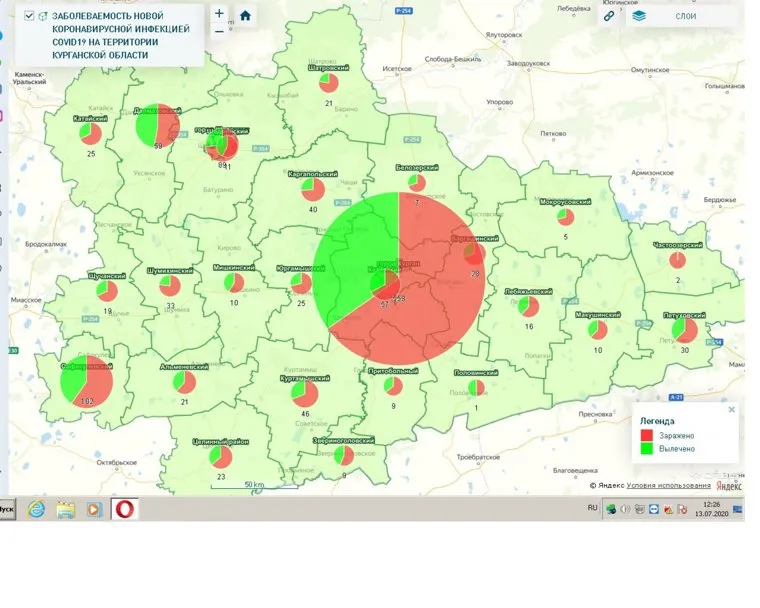
Task: Zoom out with the minus button
Action: (x=219, y=31)
